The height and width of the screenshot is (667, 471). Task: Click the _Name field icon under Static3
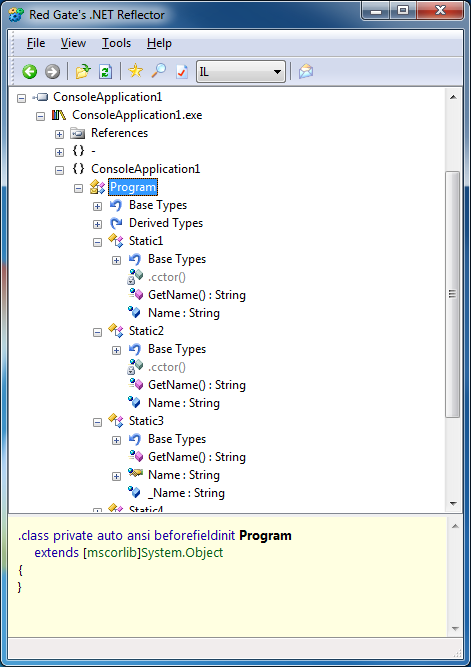134,493
